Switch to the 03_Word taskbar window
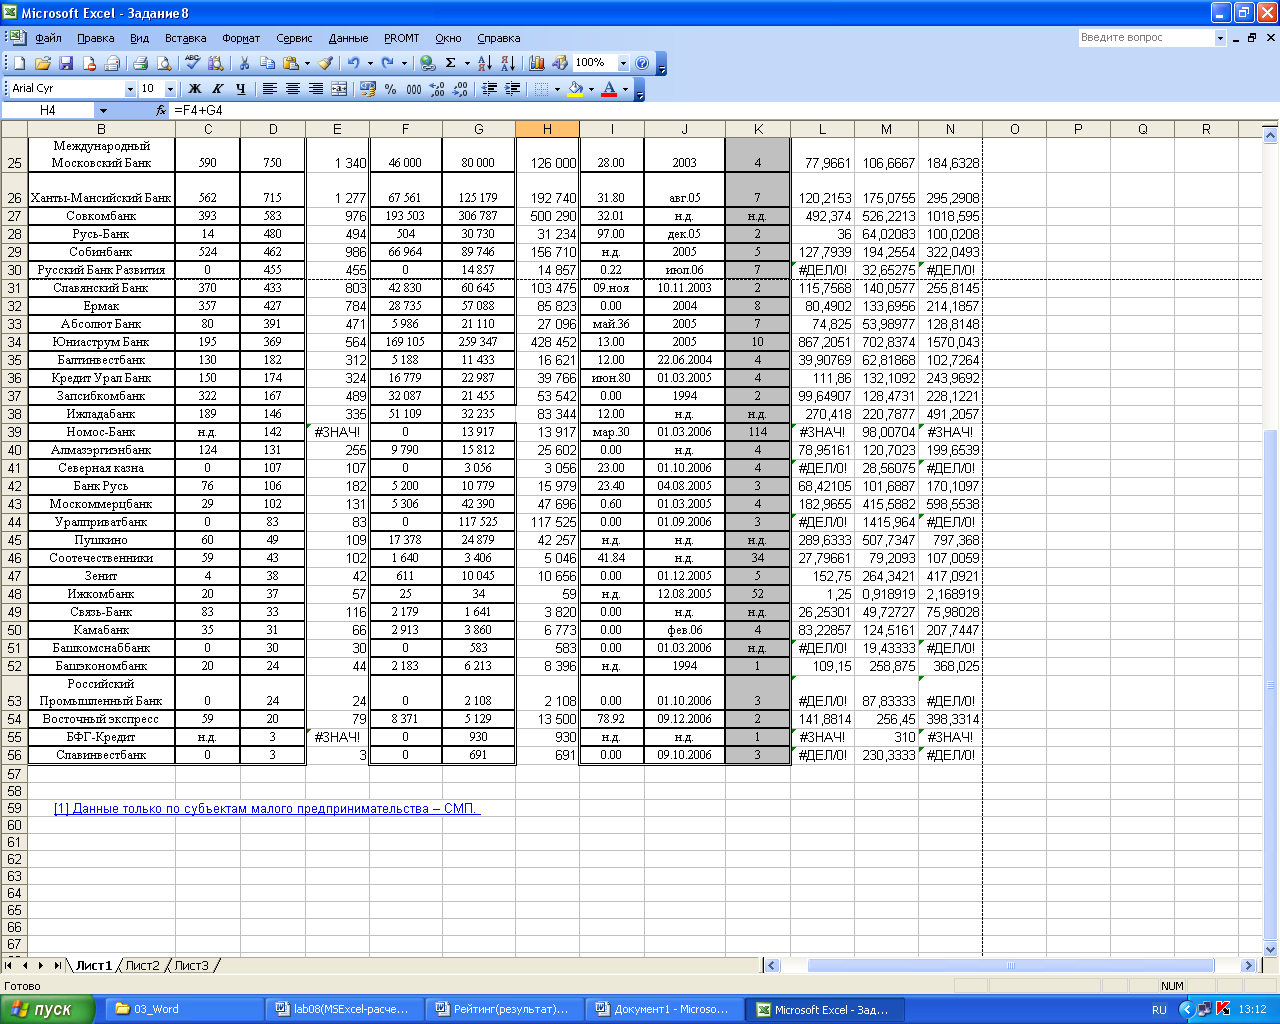This screenshot has height=1024, width=1280. tap(186, 1009)
